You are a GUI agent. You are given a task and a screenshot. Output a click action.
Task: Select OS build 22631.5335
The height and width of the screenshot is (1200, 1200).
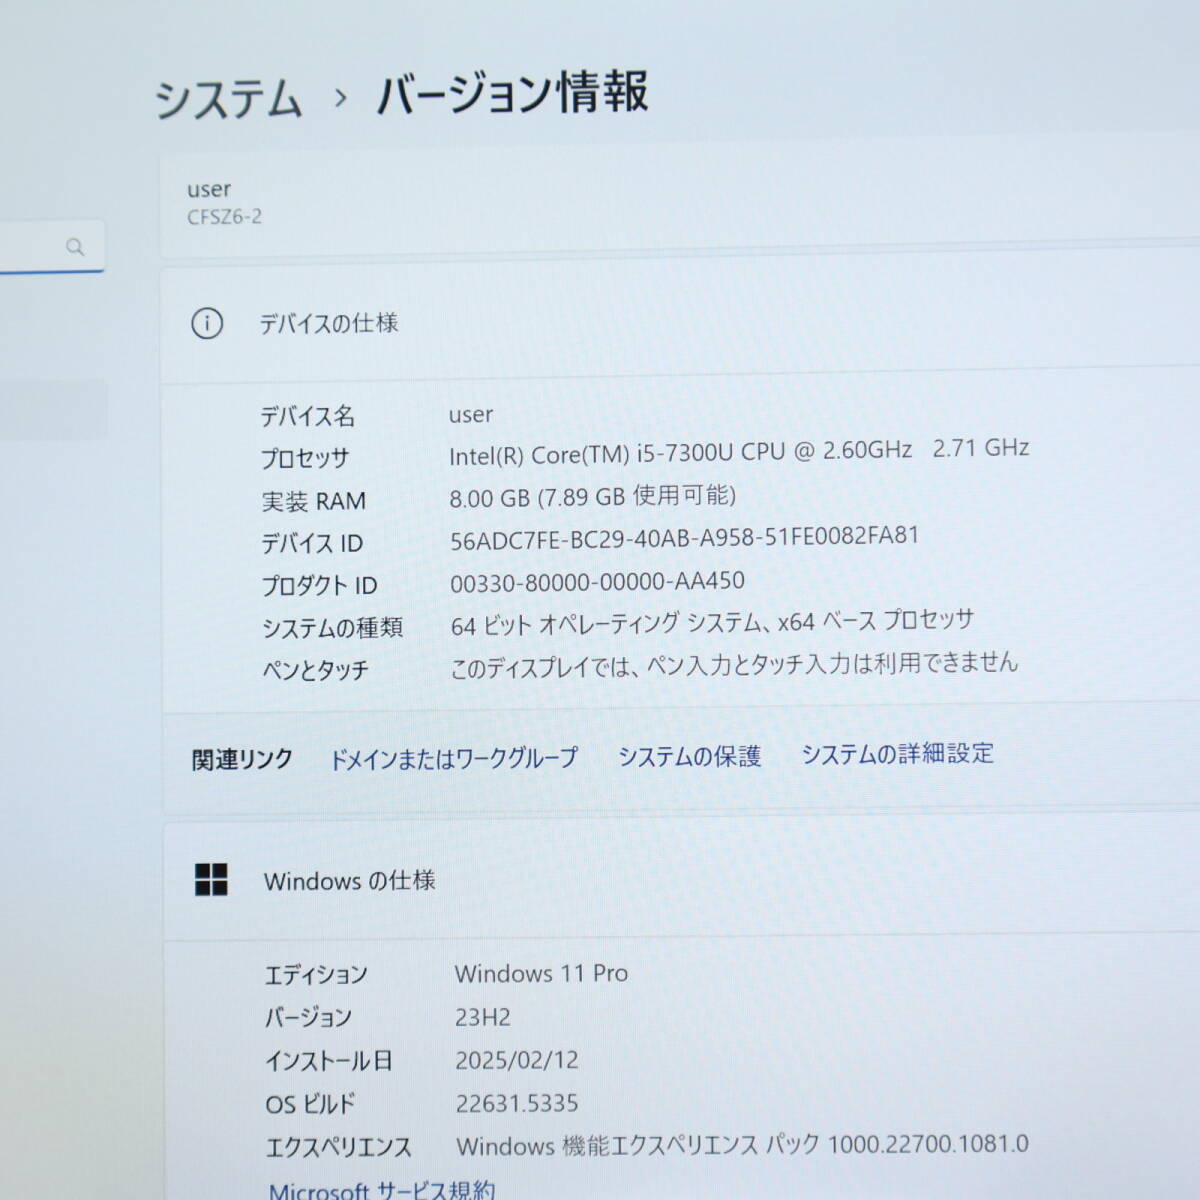tap(517, 1103)
